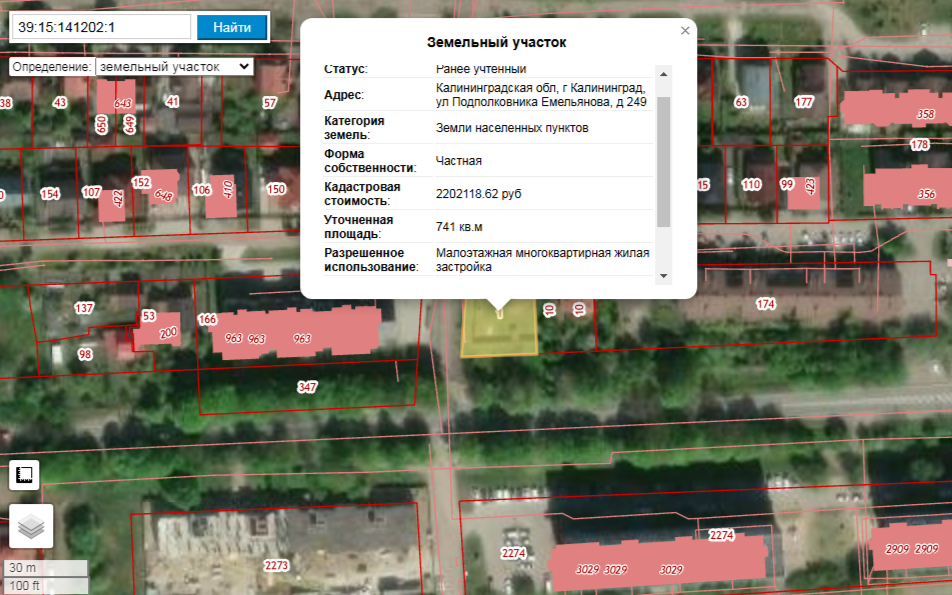Viewport: 952px width, 595px height.
Task: Close the Земельный участок popup
Action: point(685,31)
